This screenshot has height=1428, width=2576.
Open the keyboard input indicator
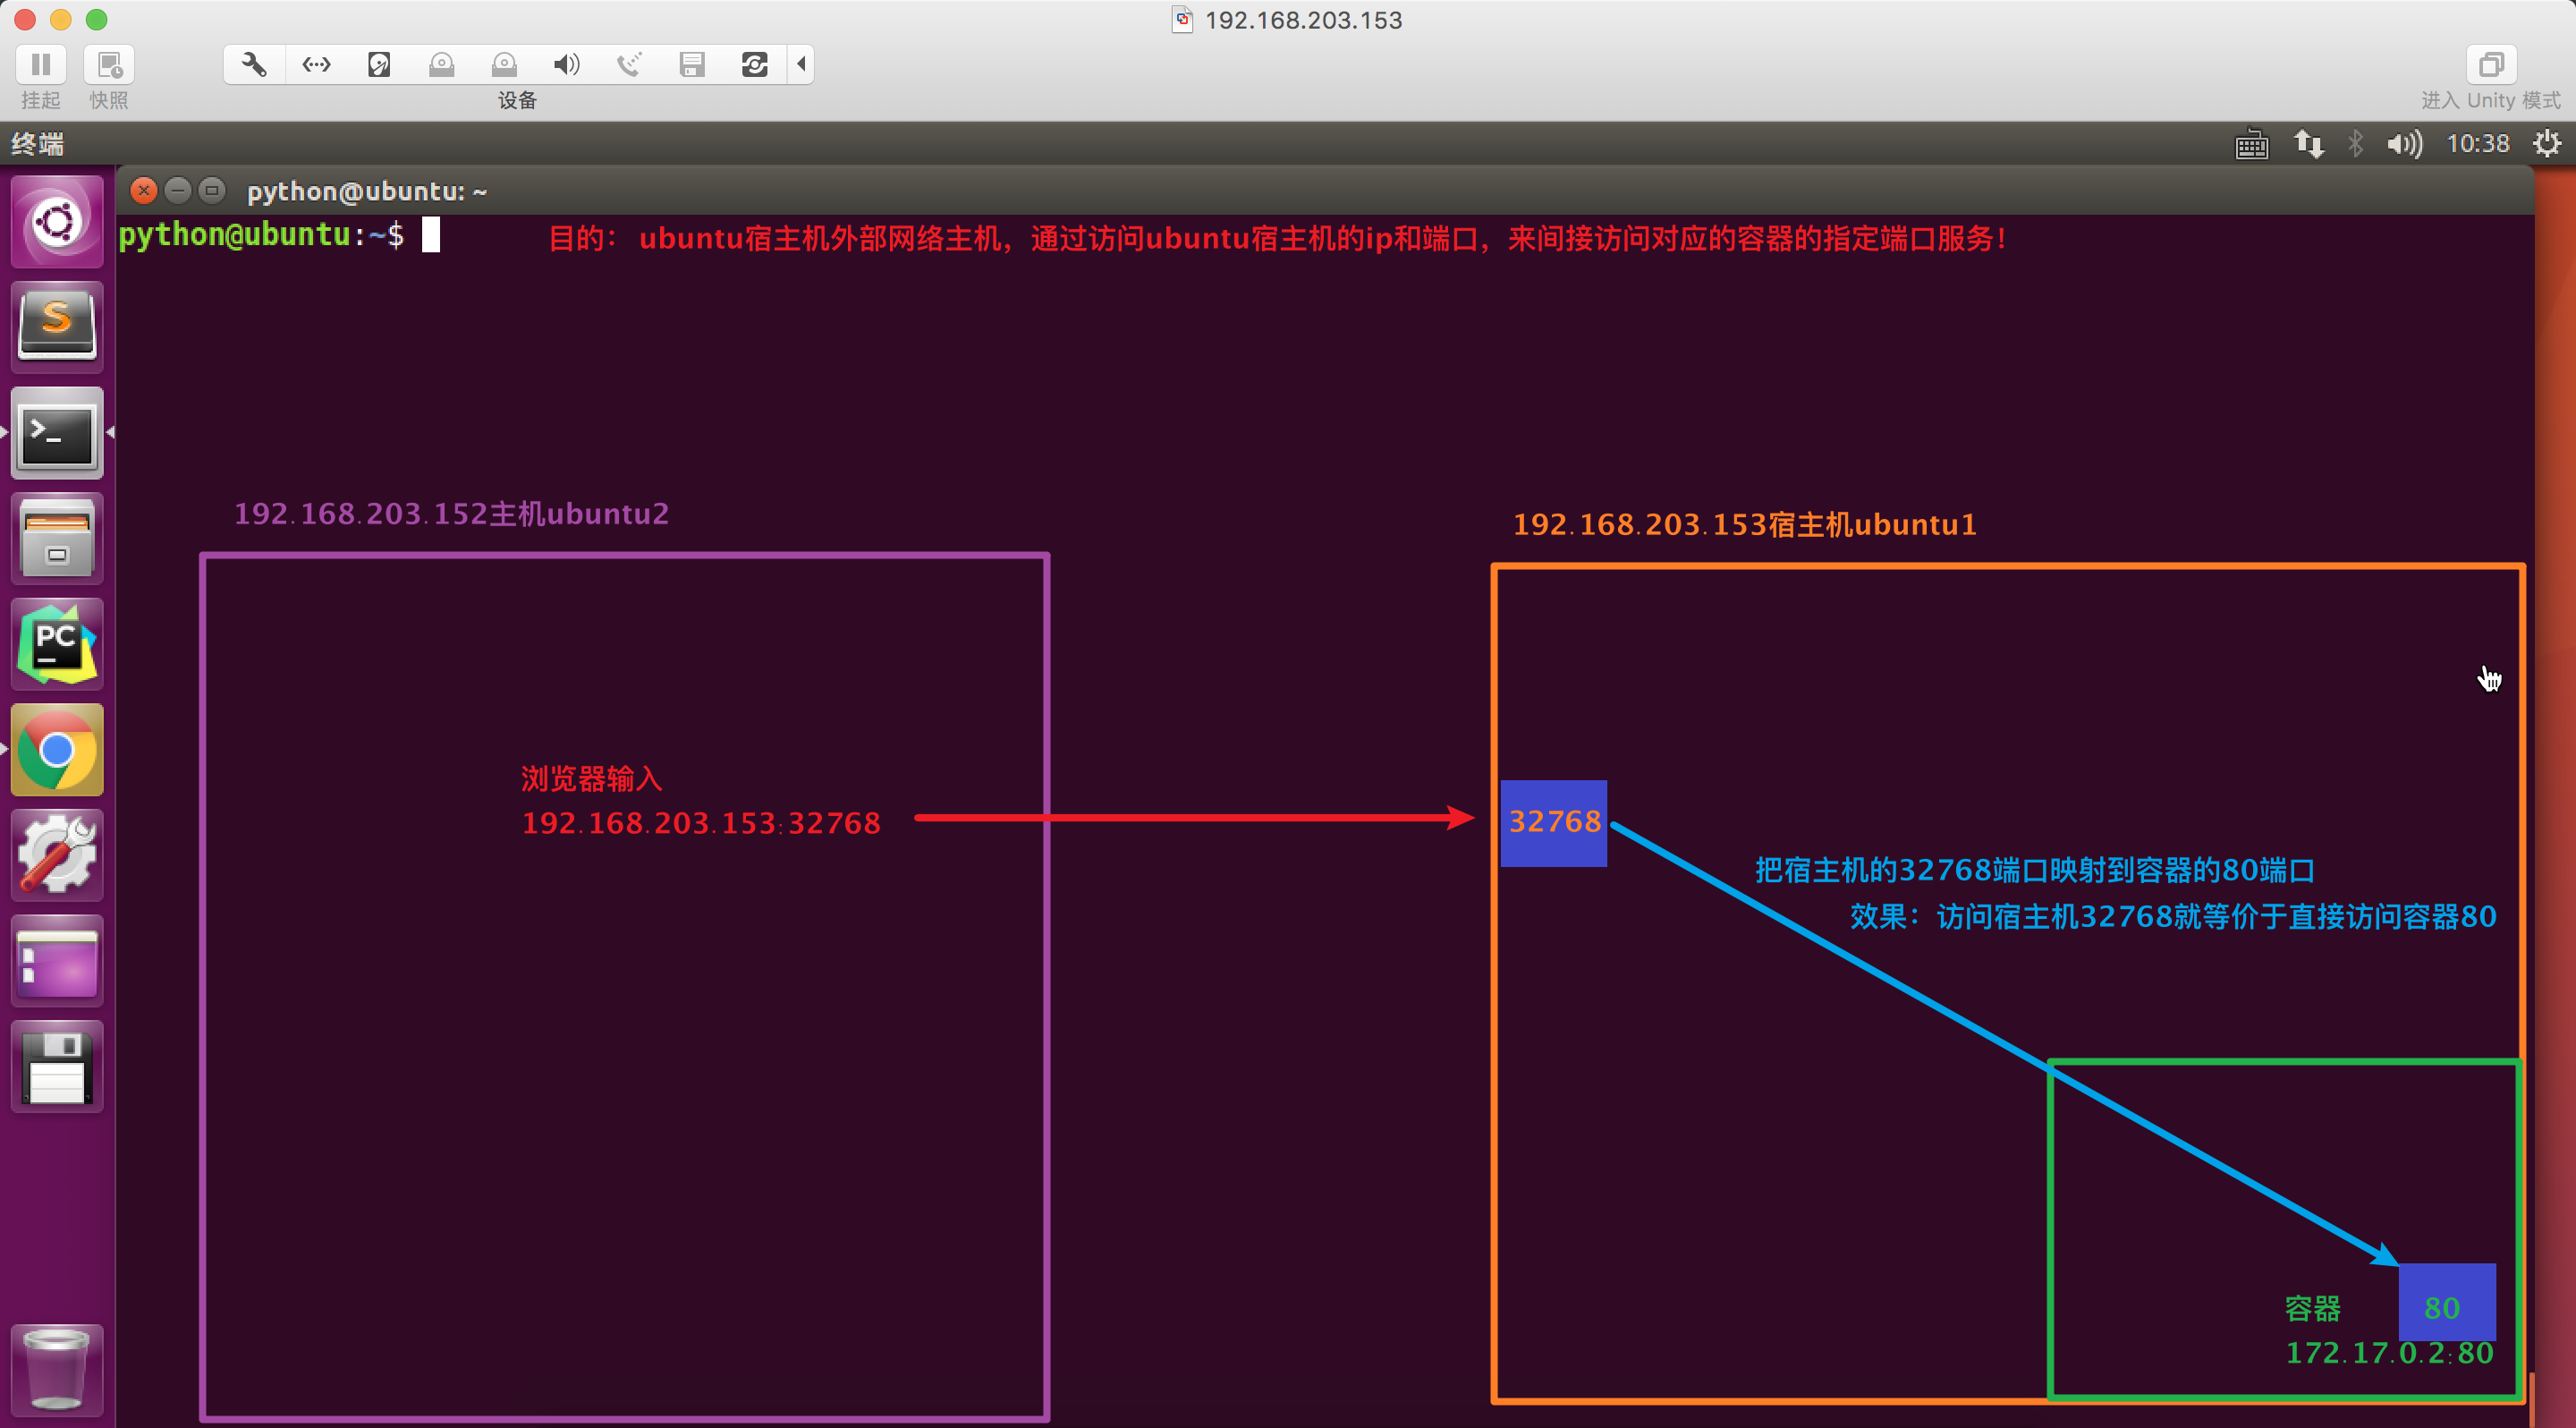click(x=2251, y=144)
